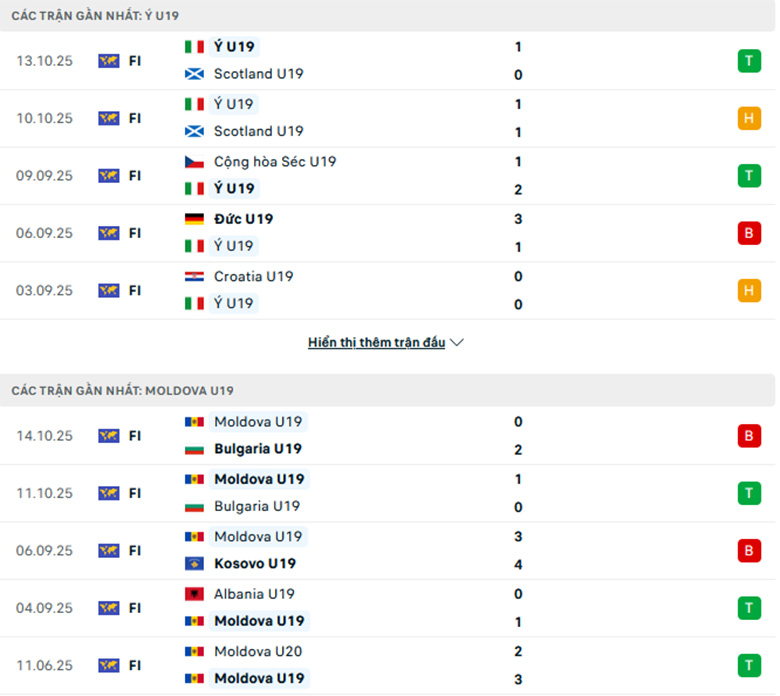Image resolution: width=780 pixels, height=696 pixels.
Task: Open the 06.09.25 Moldova vs Kosovo match row
Action: pos(400,550)
